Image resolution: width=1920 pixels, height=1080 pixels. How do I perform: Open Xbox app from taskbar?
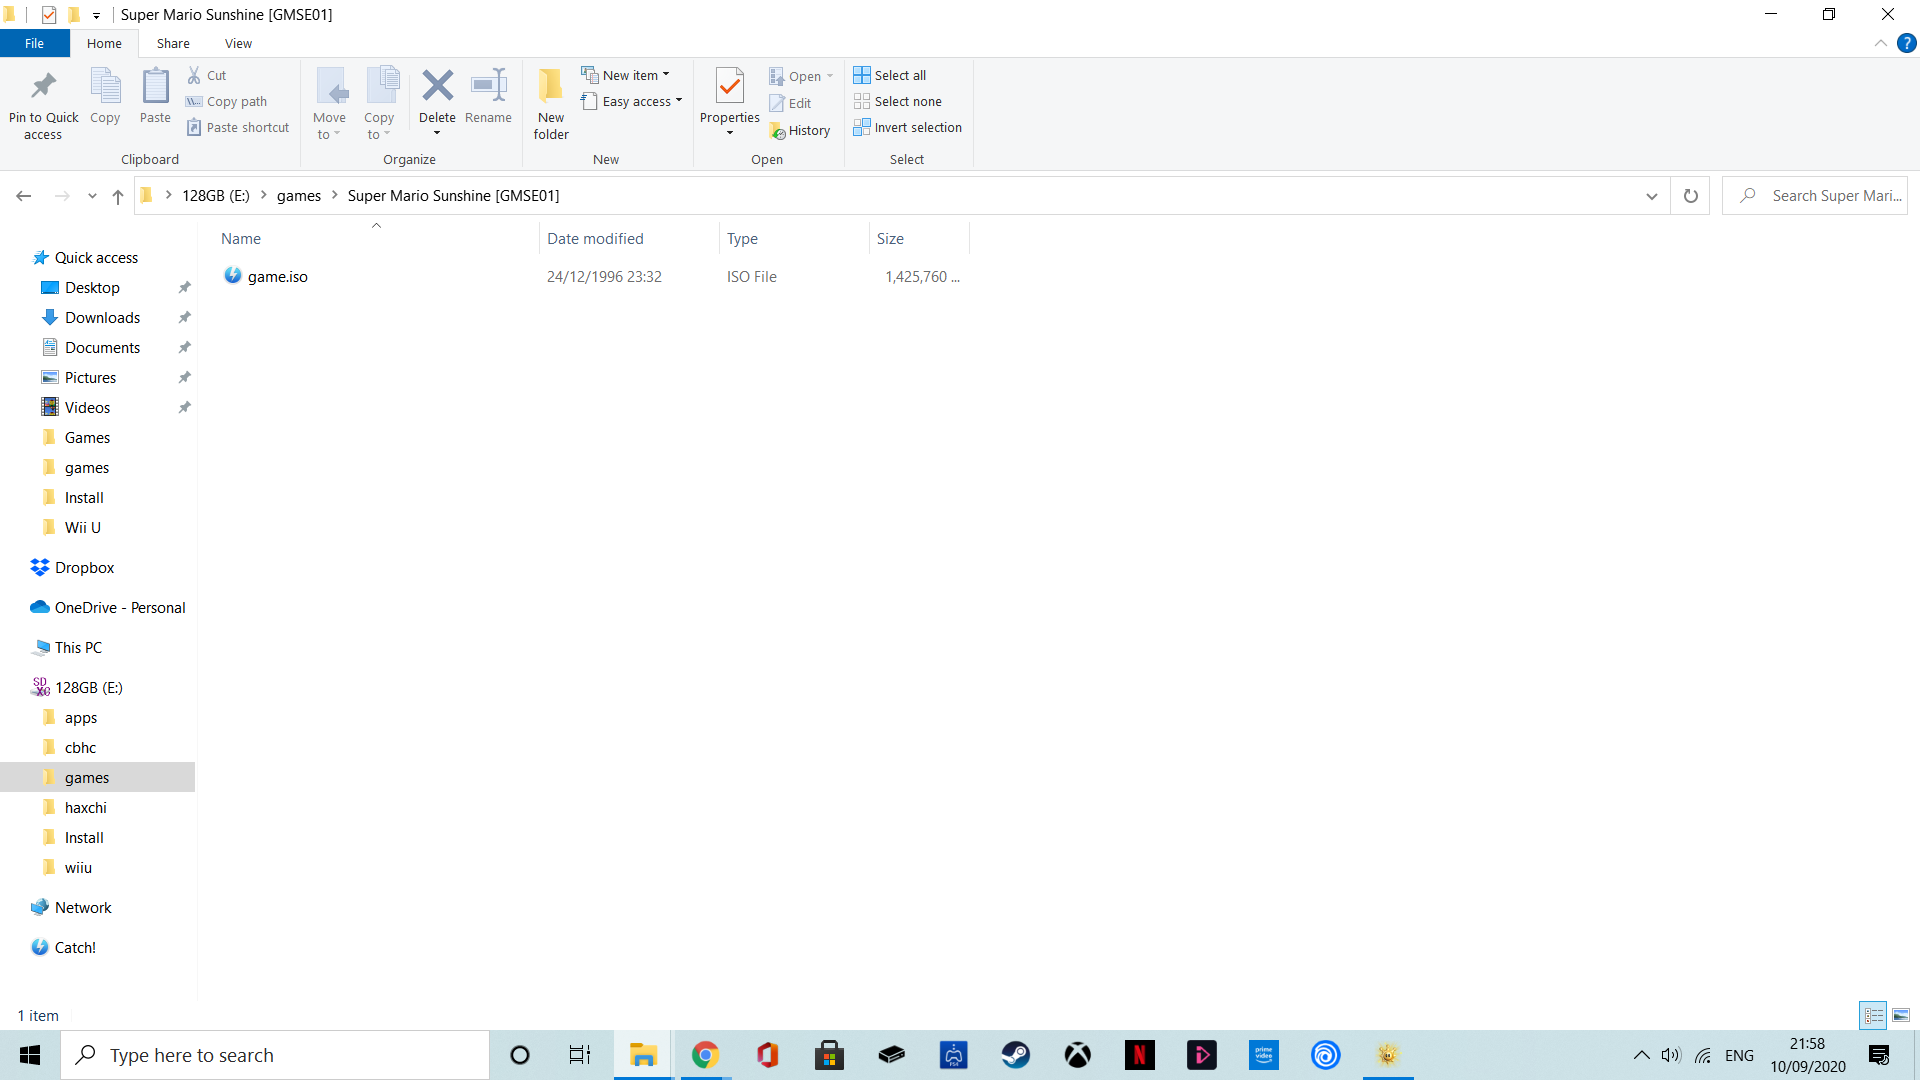[x=1078, y=1055]
